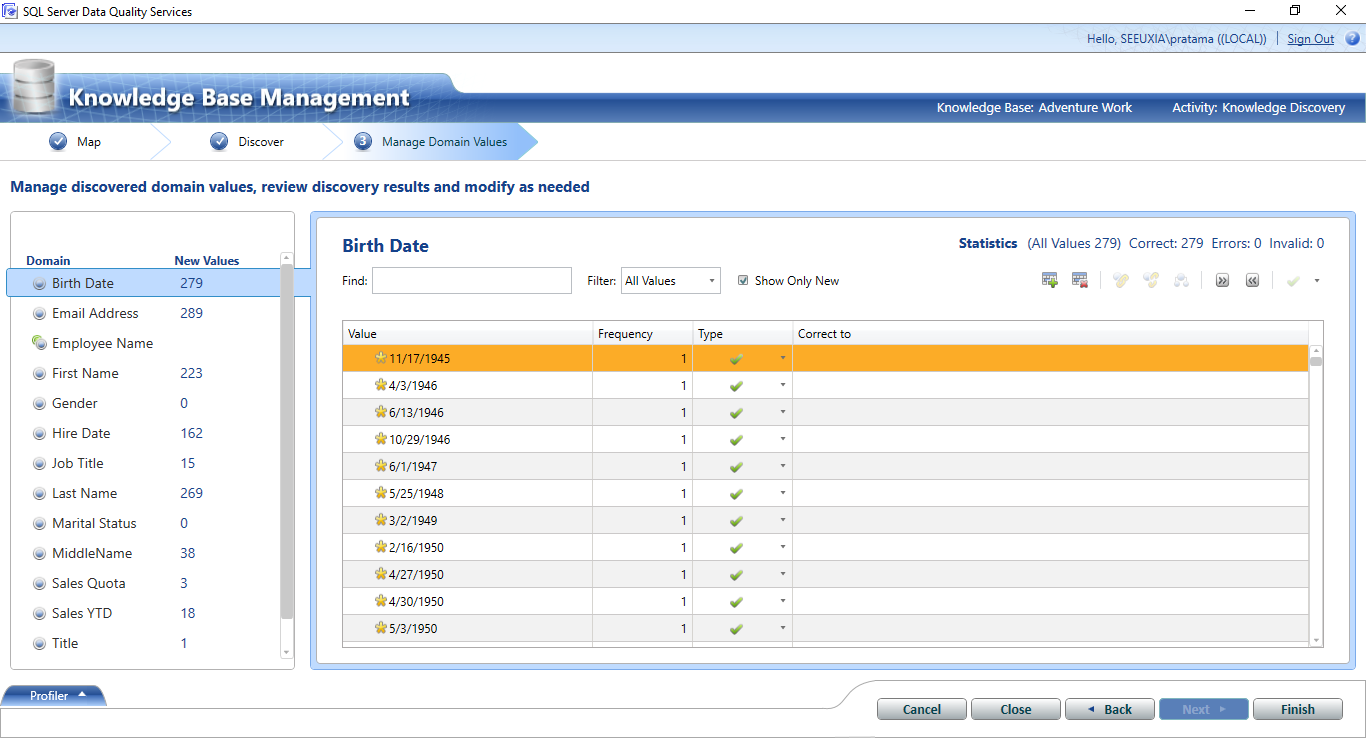The image size is (1366, 738).
Task: Click the Type checkmark in the 2/16/1950 row
Action: click(x=736, y=548)
